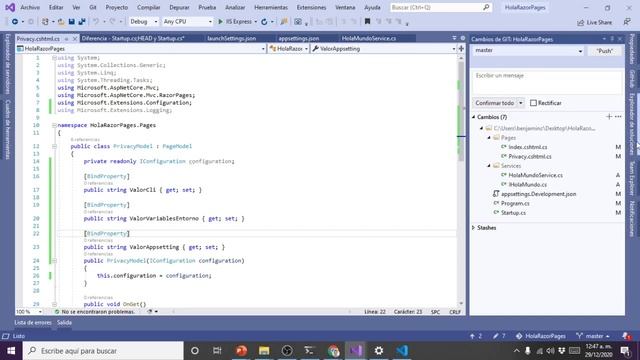Click the Push button
This screenshot has width=640, height=360.
pos(604,51)
